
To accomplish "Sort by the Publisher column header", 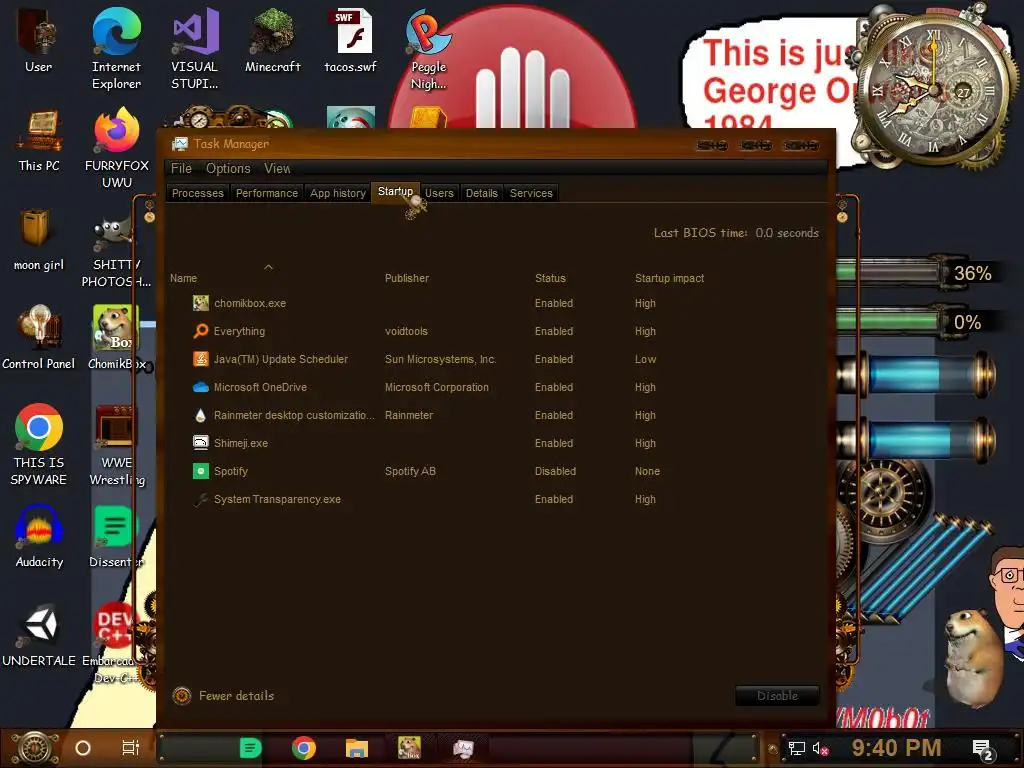I will point(407,278).
